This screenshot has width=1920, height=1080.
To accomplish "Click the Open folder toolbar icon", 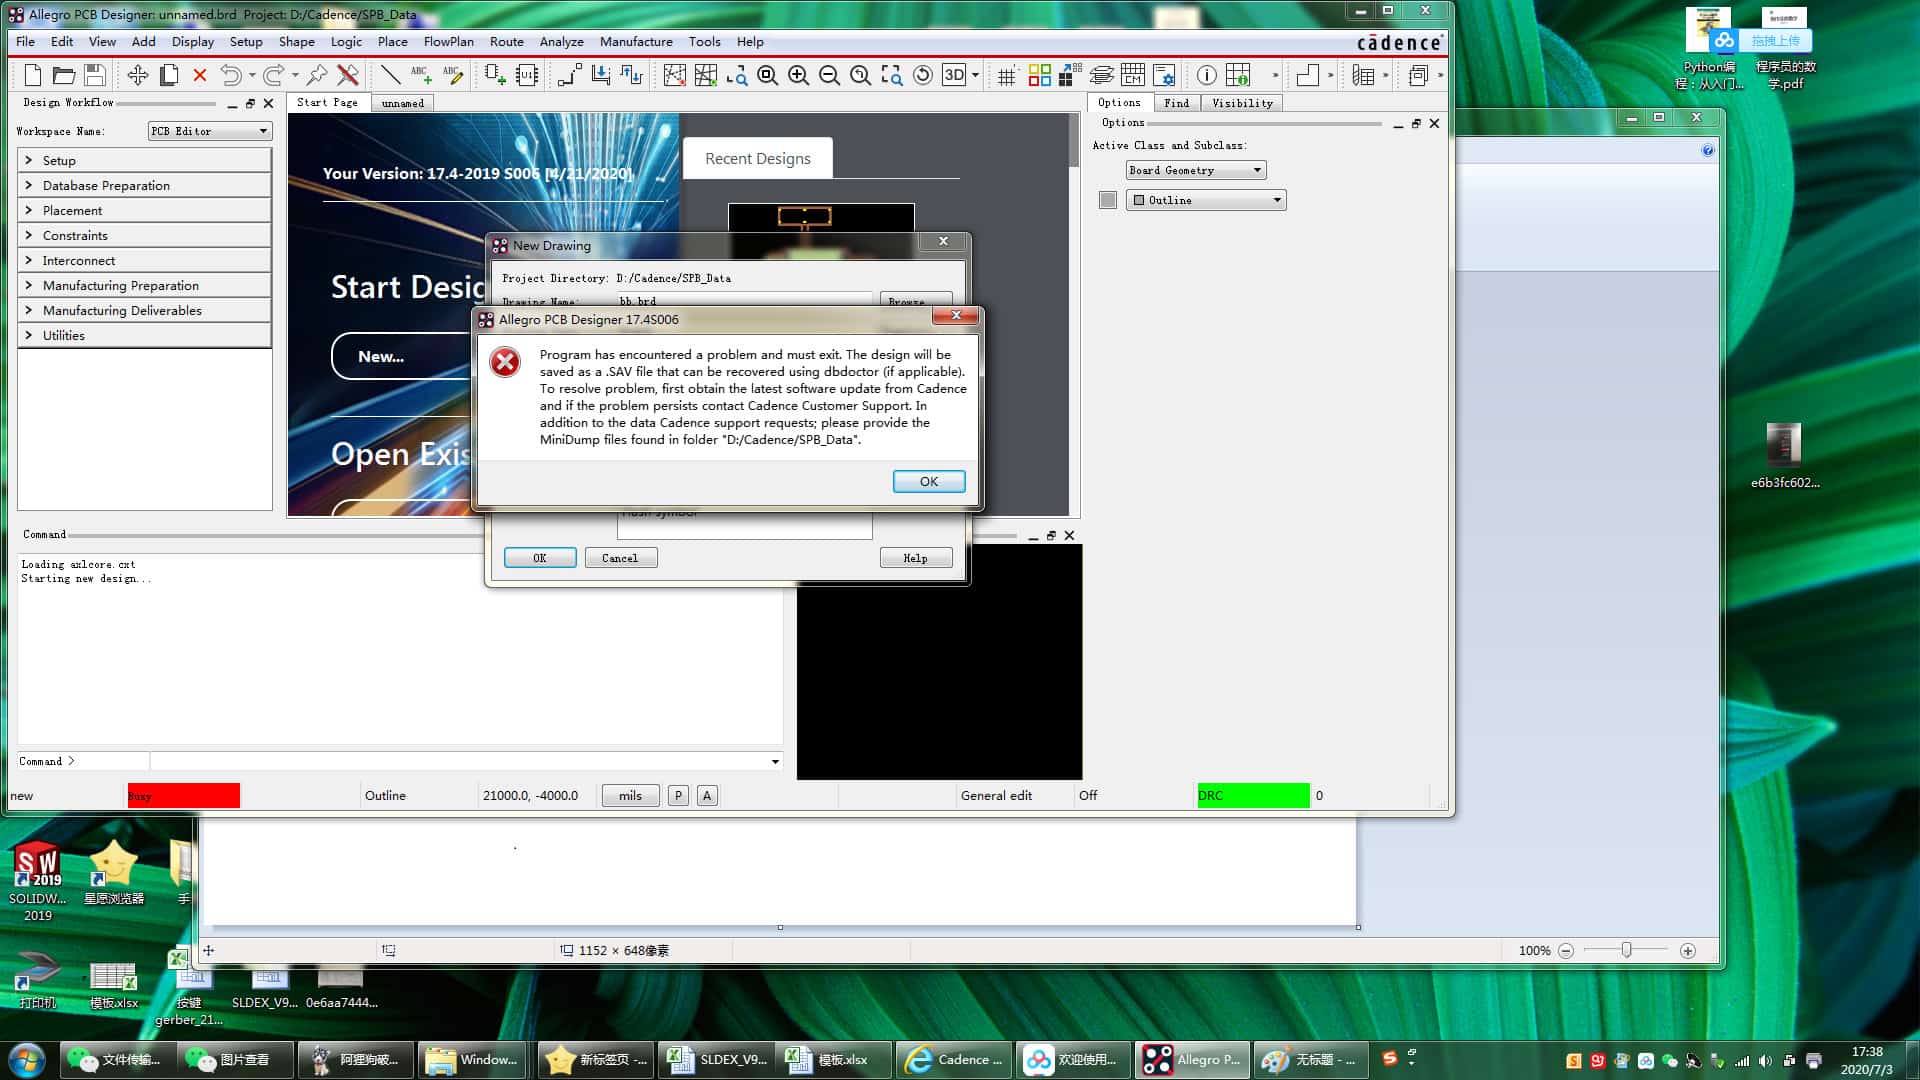I will [64, 75].
